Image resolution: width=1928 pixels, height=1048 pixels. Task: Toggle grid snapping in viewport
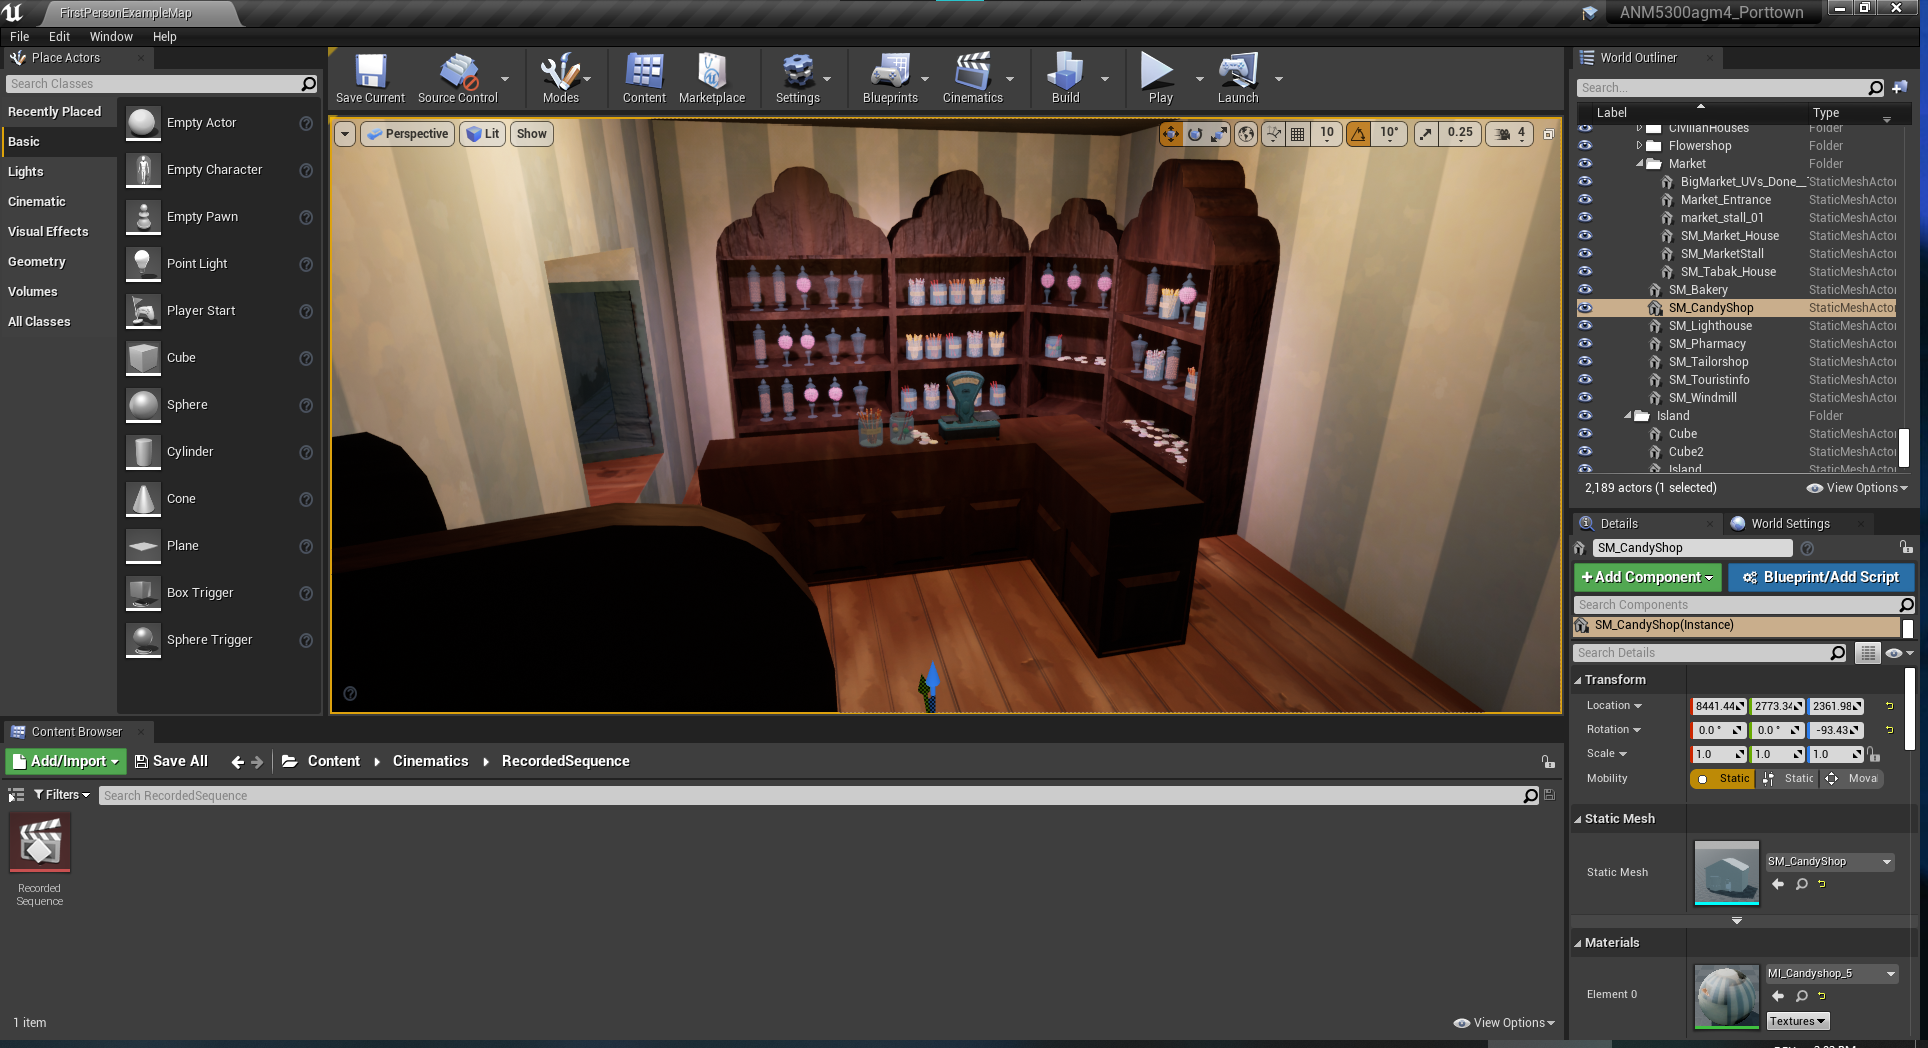click(1297, 134)
